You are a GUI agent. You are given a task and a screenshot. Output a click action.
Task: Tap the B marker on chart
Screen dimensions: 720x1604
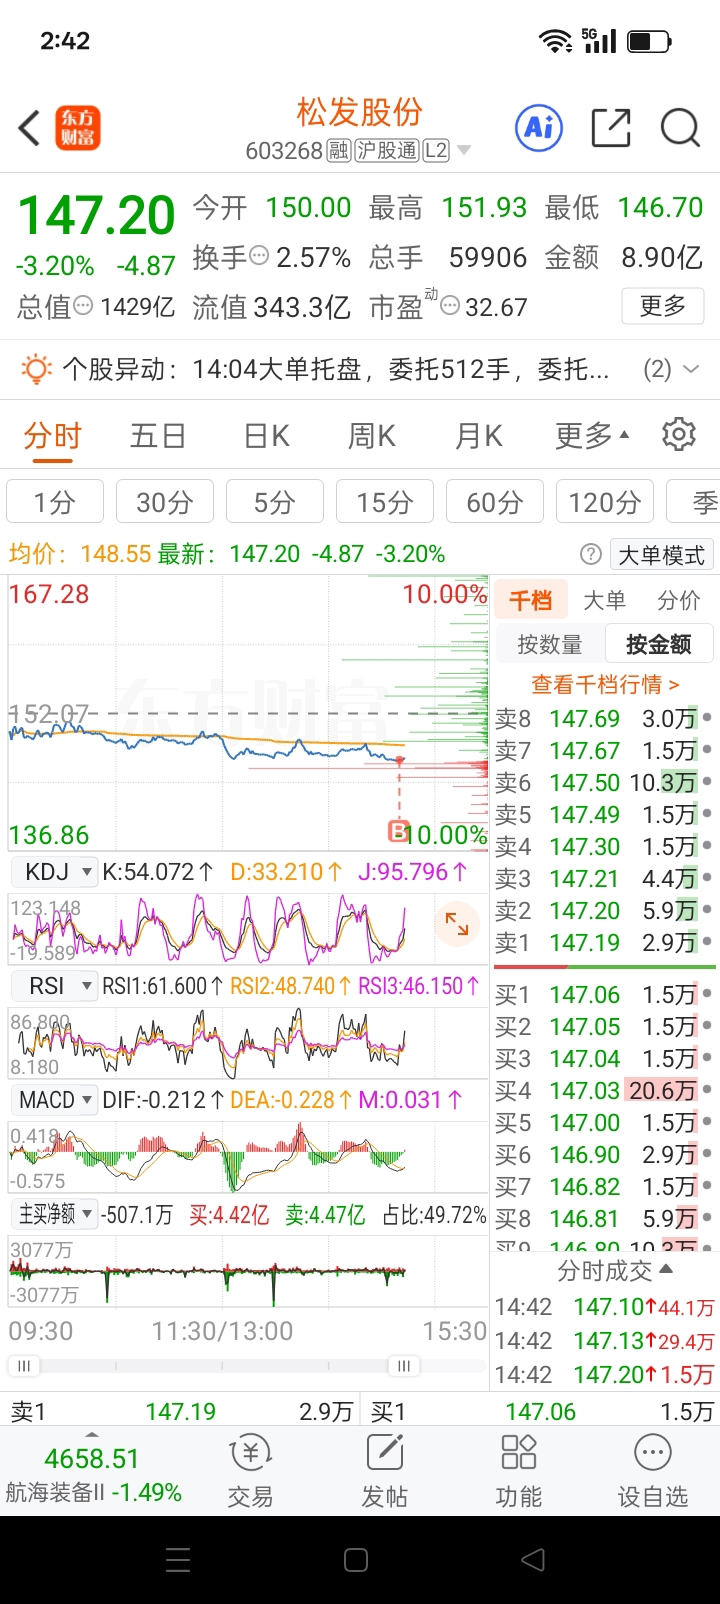click(x=398, y=831)
